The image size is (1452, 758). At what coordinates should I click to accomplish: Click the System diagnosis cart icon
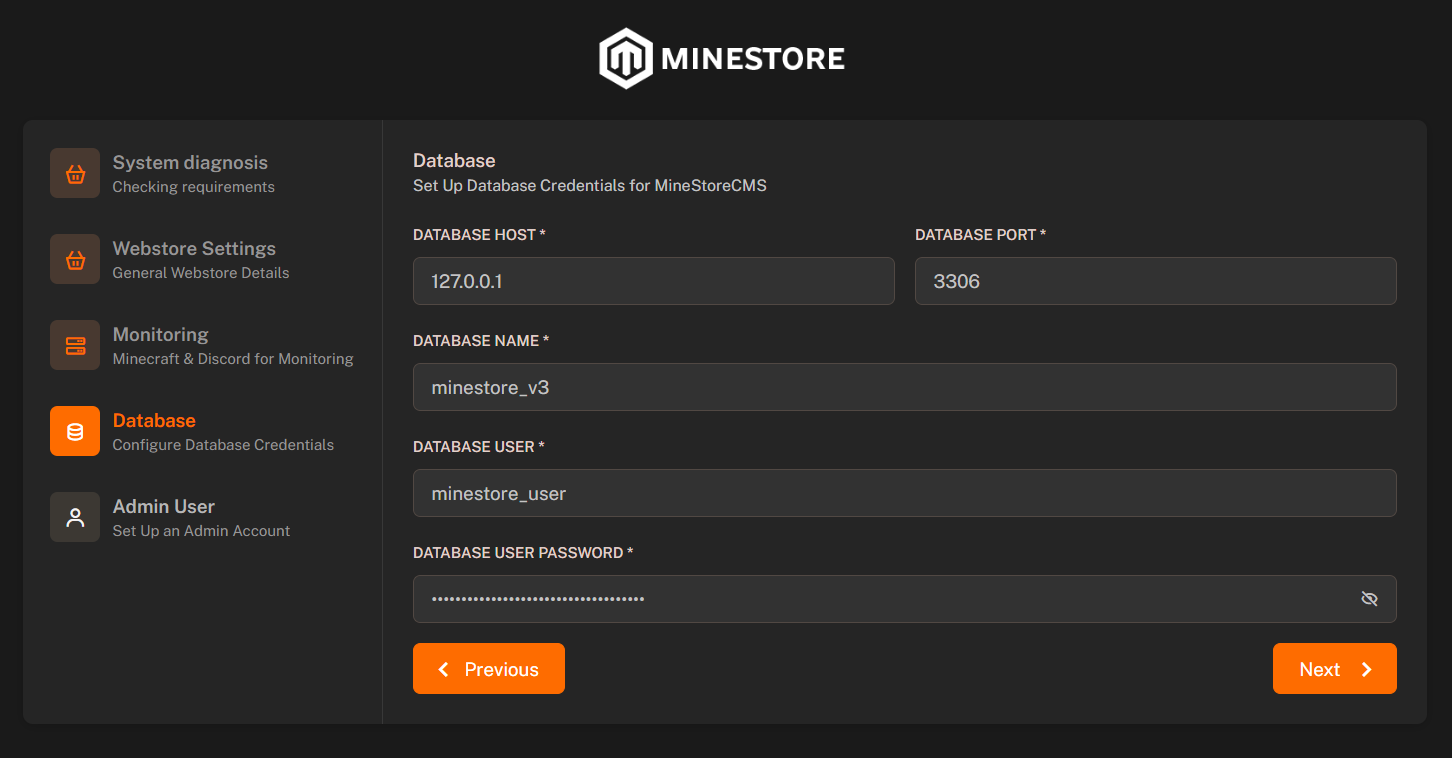pos(75,172)
